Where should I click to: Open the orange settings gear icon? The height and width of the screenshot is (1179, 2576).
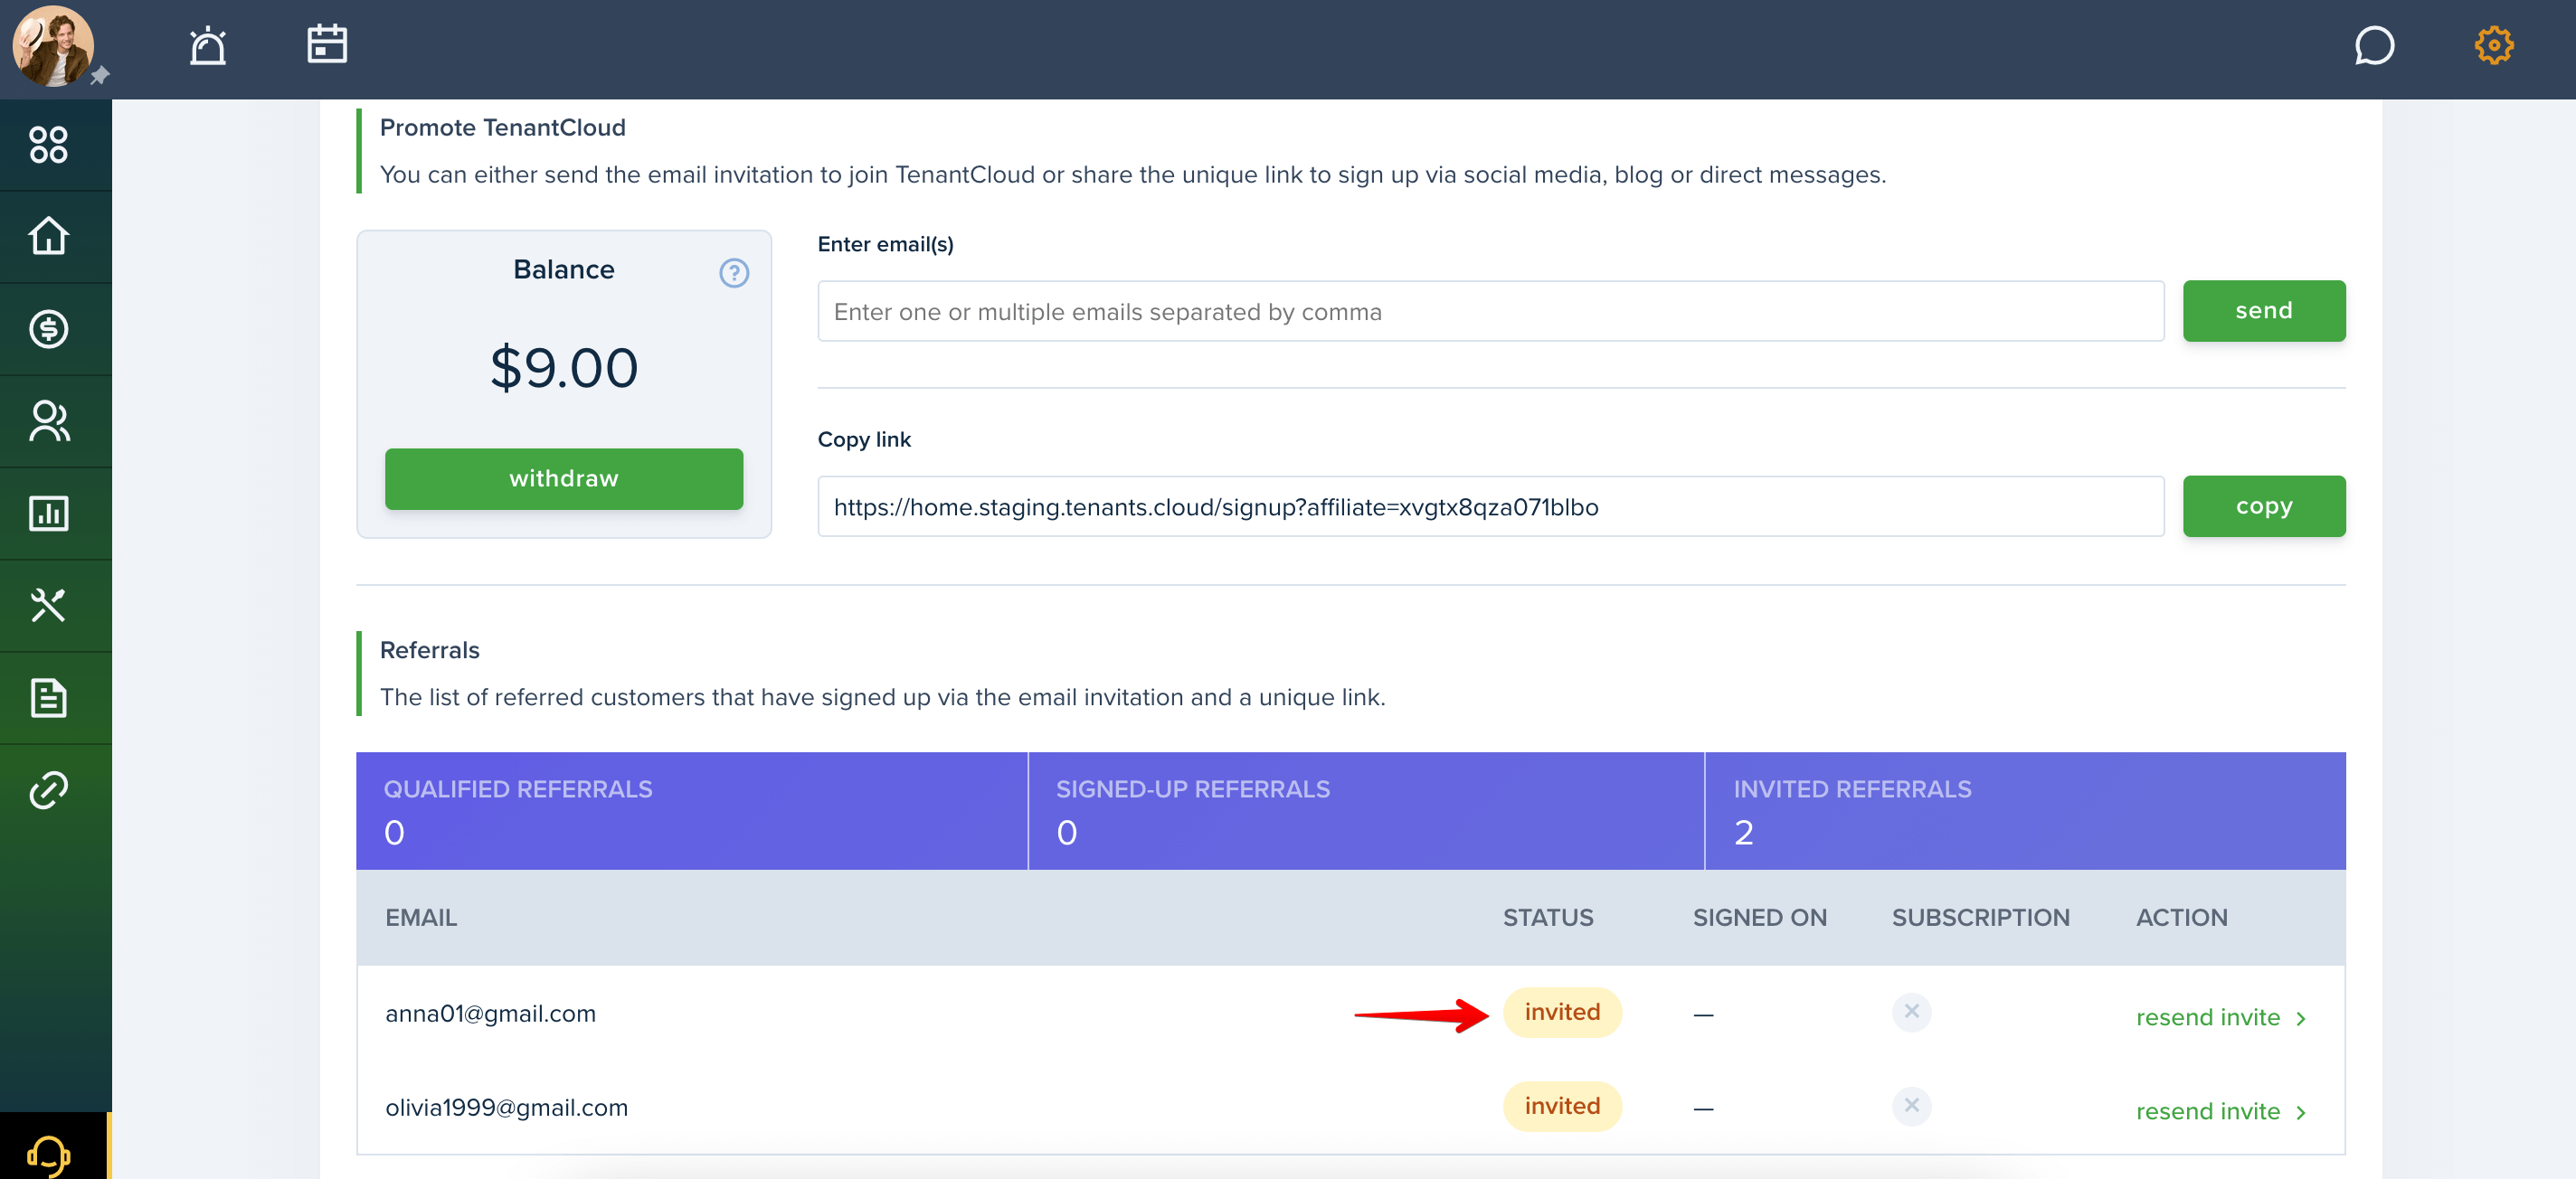2493,45
